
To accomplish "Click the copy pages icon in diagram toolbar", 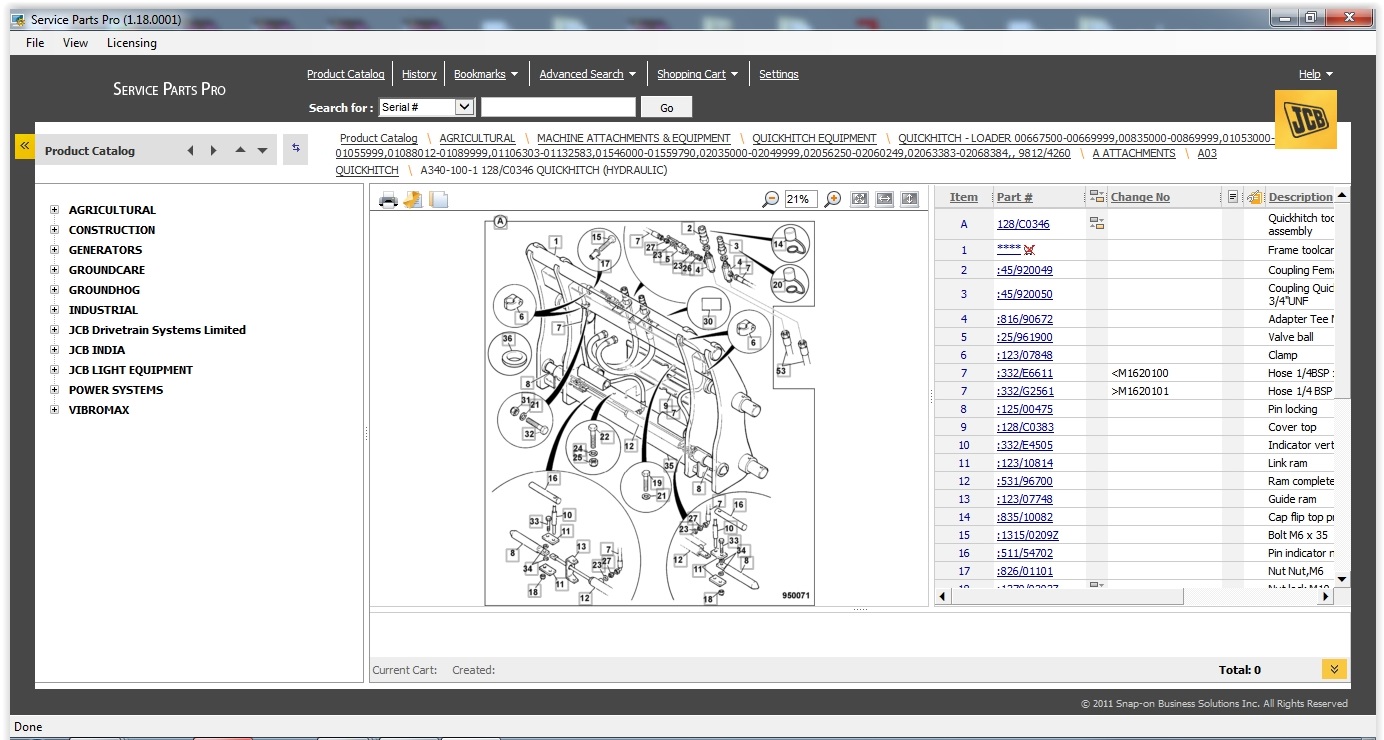I will point(439,199).
